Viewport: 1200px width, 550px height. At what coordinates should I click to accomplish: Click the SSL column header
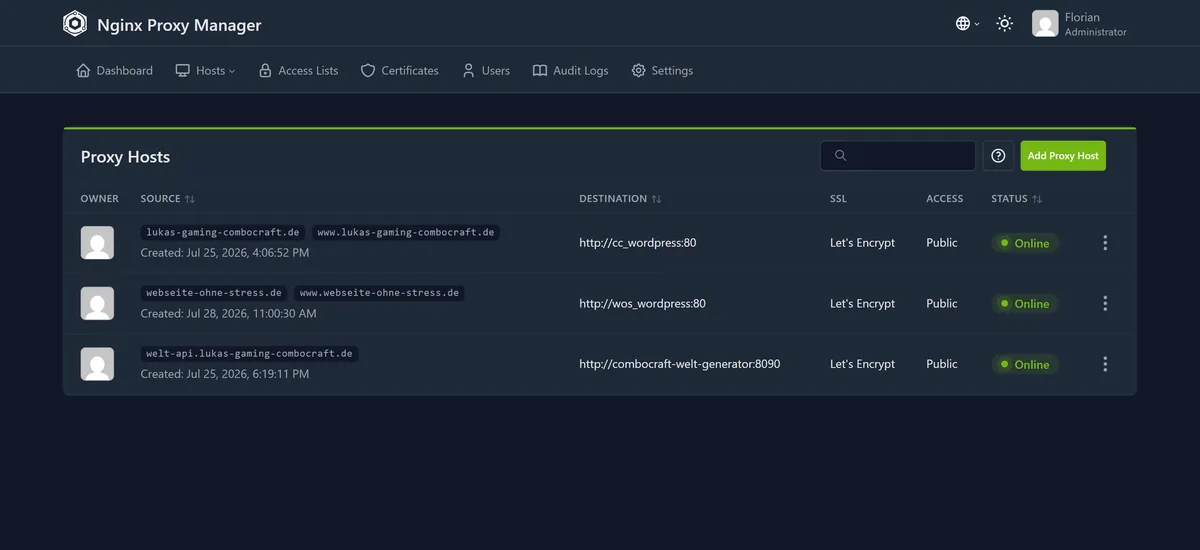838,199
